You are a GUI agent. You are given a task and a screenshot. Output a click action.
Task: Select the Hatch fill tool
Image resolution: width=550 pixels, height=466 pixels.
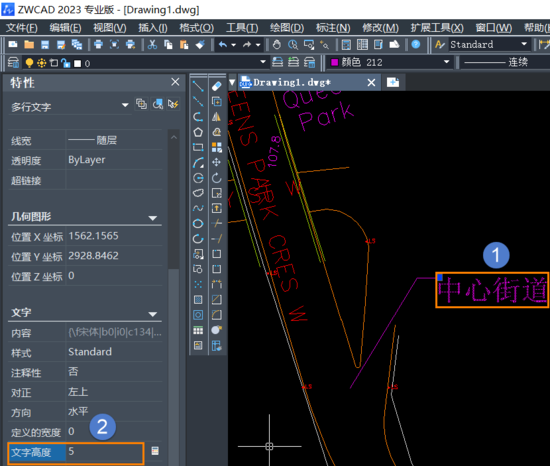(x=198, y=299)
